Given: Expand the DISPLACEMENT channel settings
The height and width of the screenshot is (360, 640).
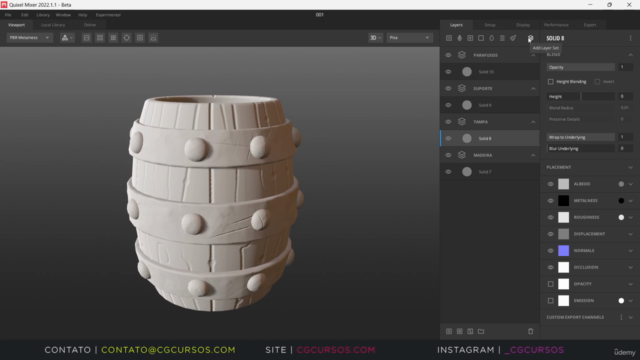Looking at the screenshot, I should tap(631, 234).
